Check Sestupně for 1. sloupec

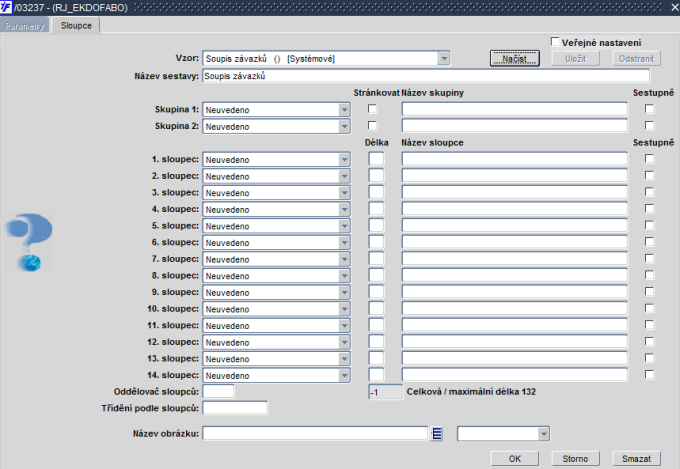(649, 159)
